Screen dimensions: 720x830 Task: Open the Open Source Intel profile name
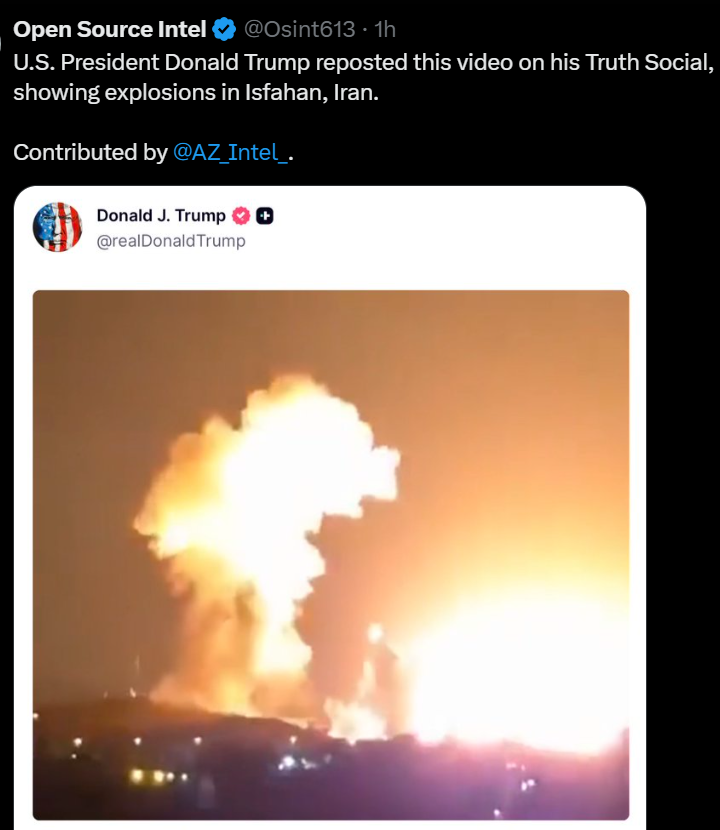pos(110,29)
